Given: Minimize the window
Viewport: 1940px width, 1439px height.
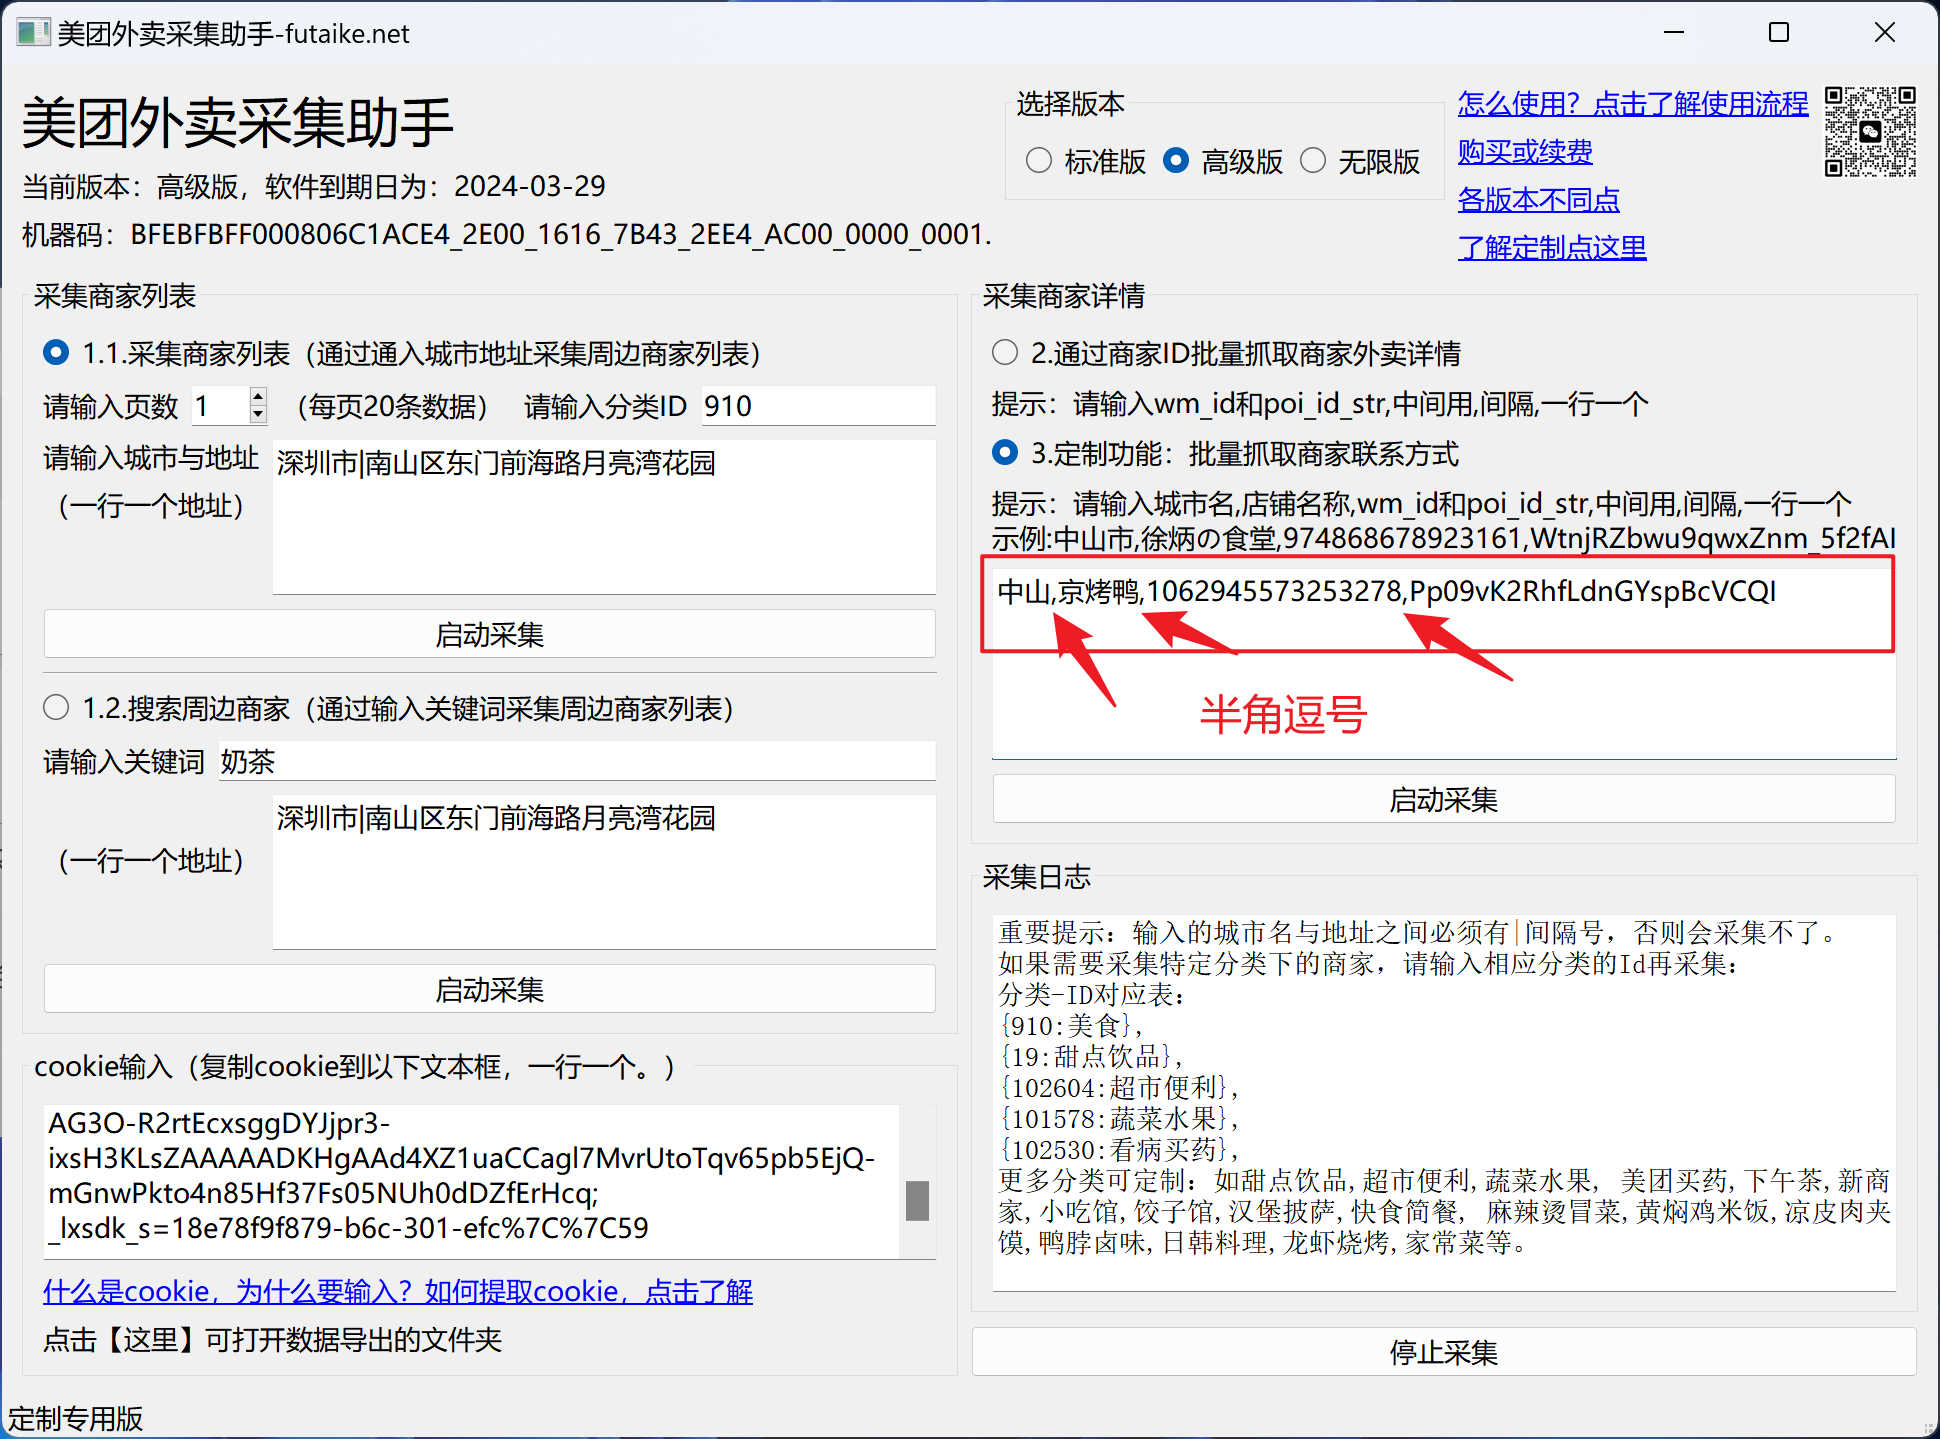Looking at the screenshot, I should pos(1674,33).
